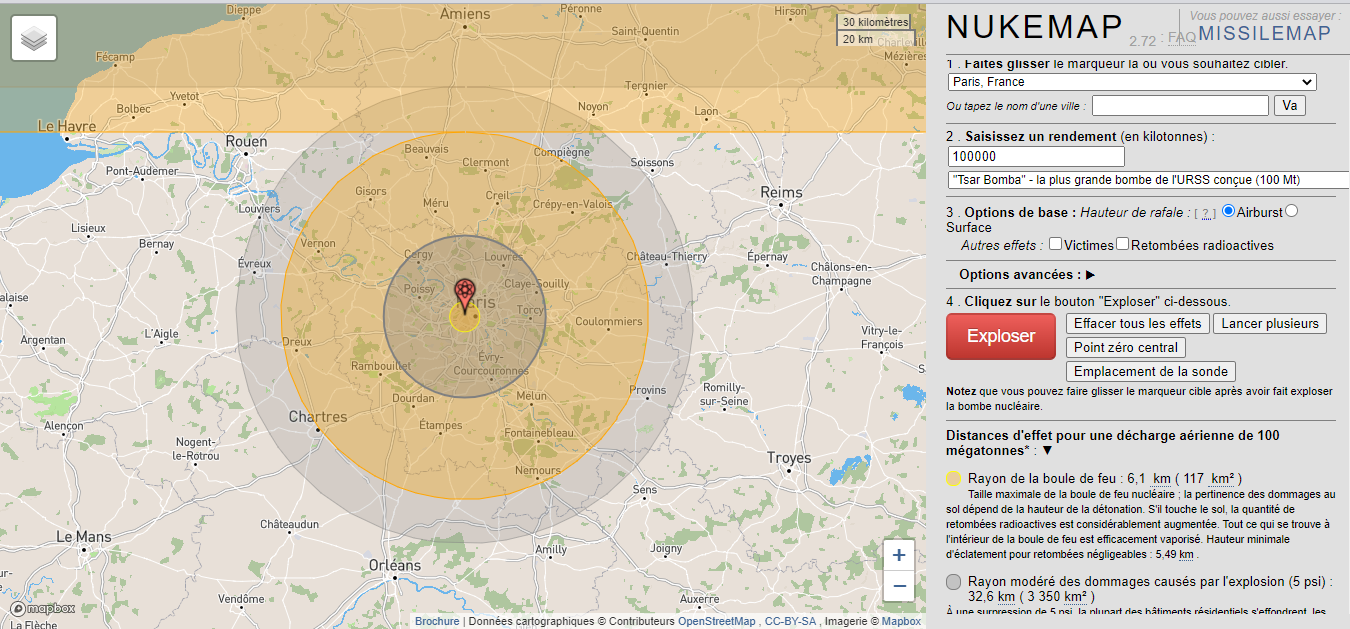Click the Étampes label on the map
The image size is (1350, 629).
(440, 425)
